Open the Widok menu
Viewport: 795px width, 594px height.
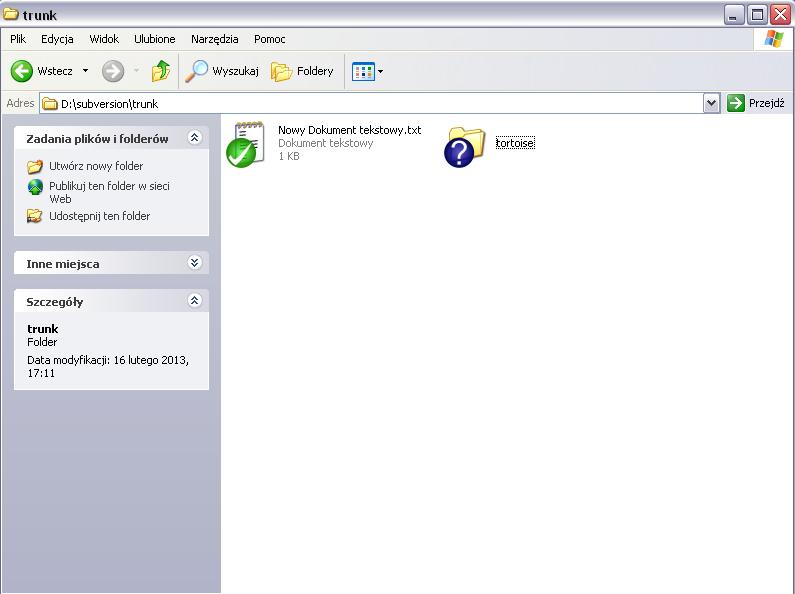tap(104, 39)
